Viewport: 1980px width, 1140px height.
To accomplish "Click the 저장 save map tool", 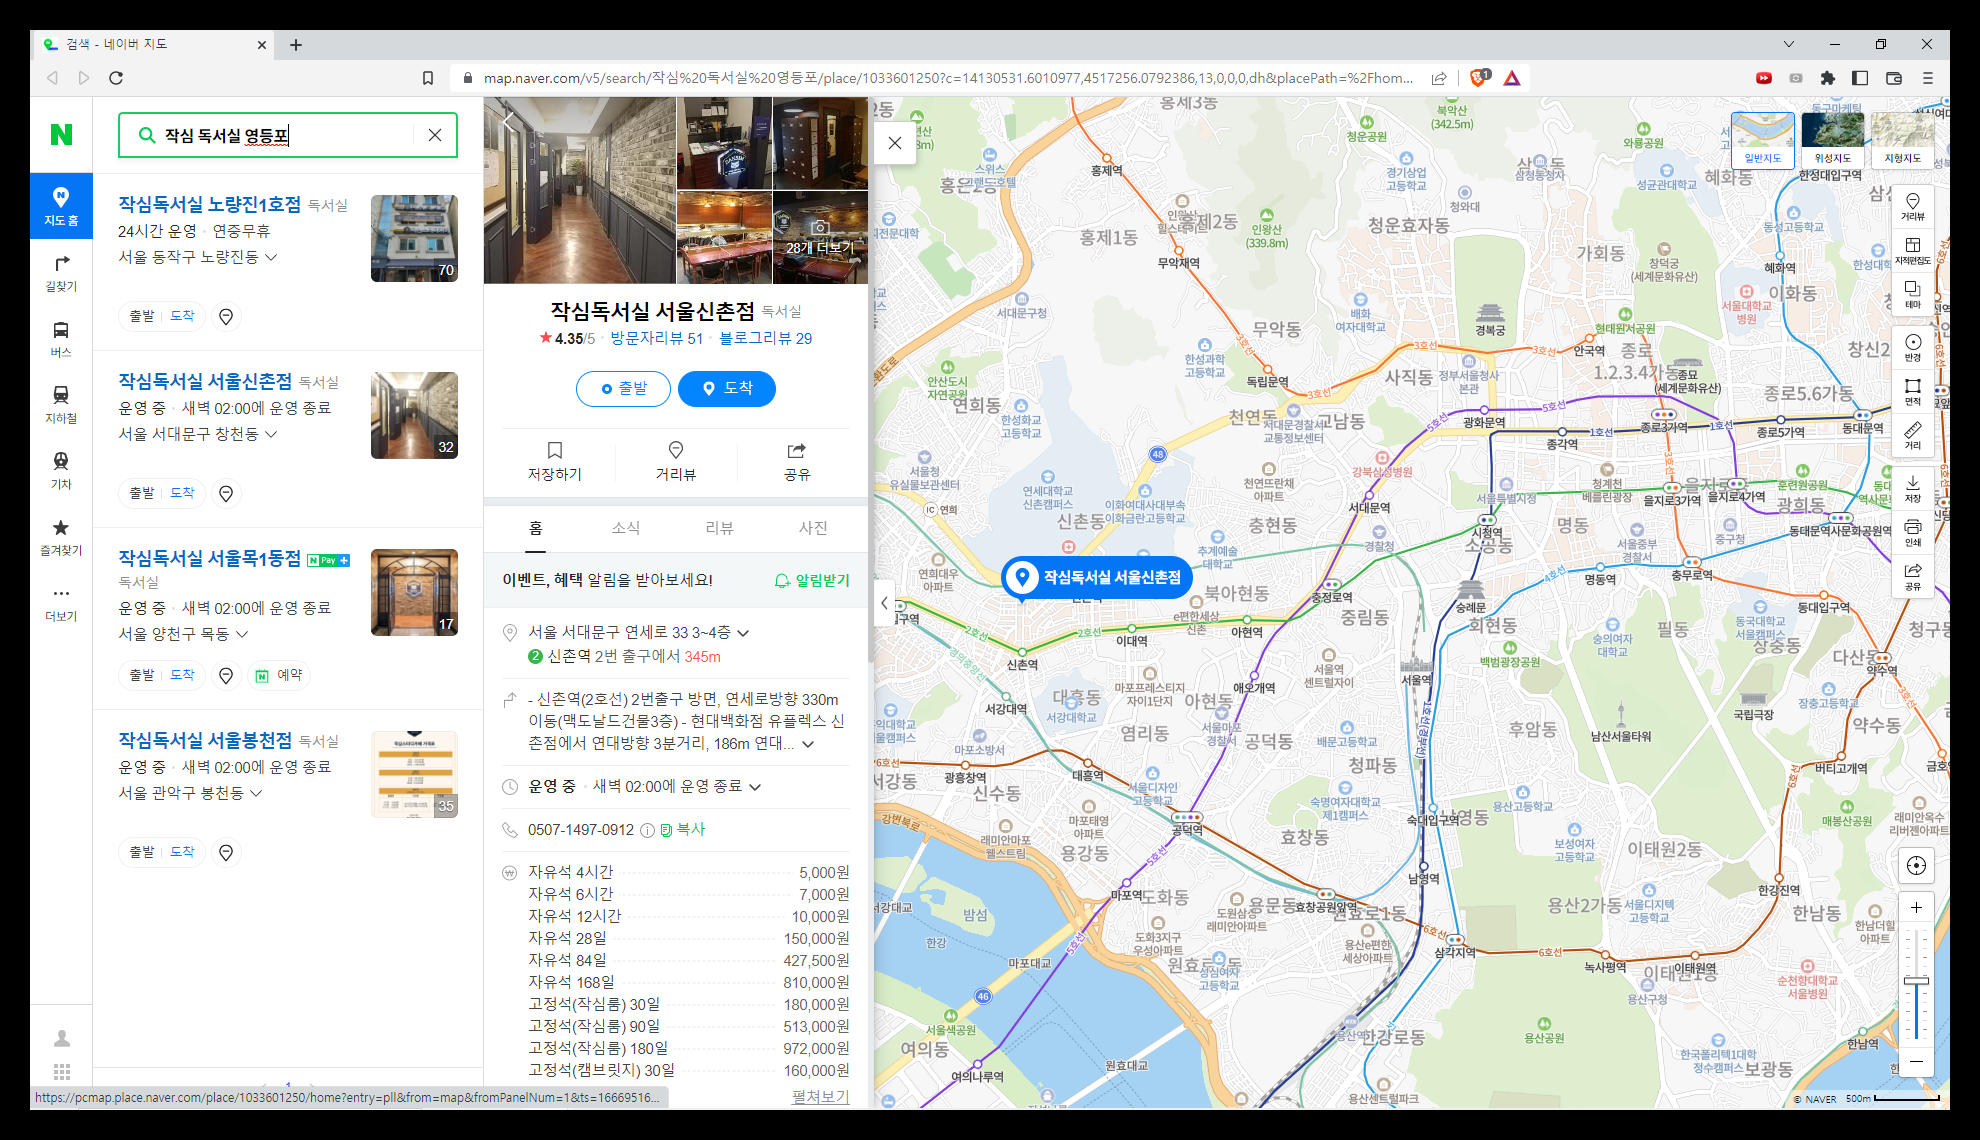I will (1912, 488).
